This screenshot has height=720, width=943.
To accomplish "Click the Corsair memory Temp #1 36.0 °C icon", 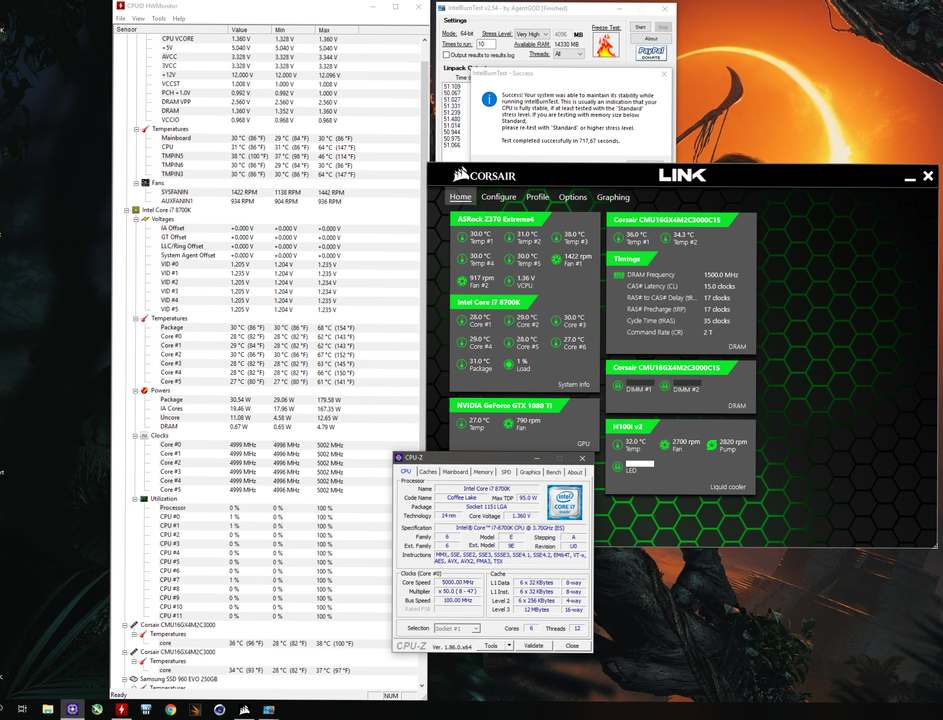I will pyautogui.click(x=618, y=238).
